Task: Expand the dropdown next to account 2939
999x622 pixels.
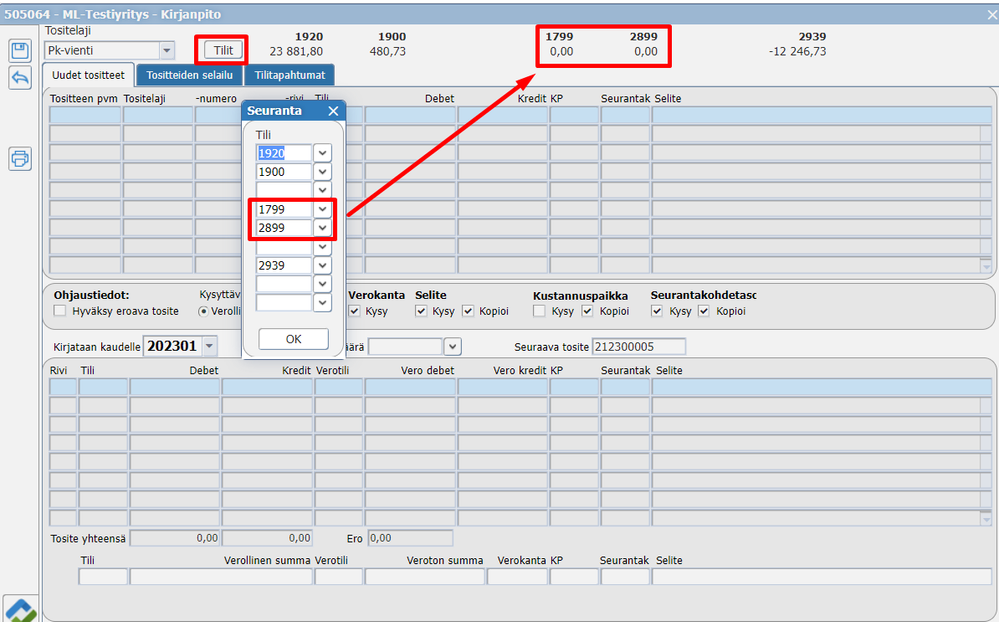Action: point(322,265)
